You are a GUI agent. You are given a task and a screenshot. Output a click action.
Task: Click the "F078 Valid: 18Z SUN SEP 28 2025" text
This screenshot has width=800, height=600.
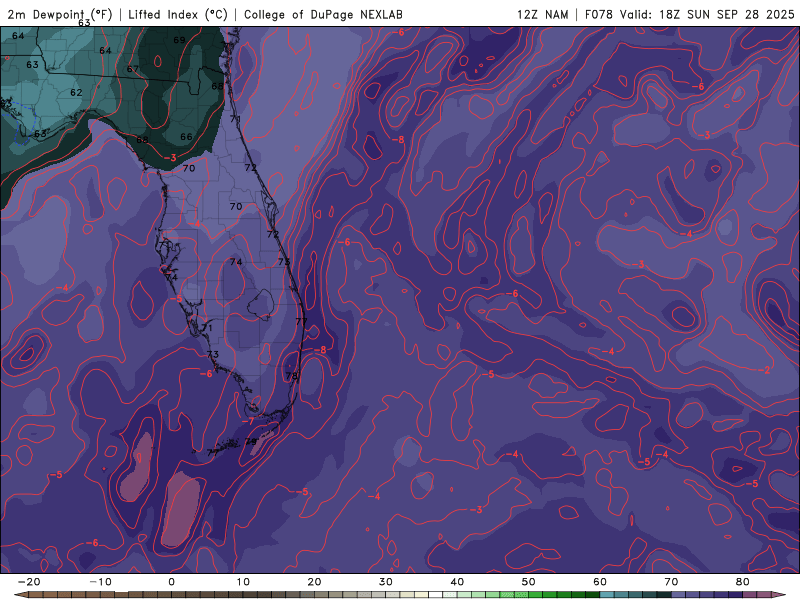click(689, 14)
